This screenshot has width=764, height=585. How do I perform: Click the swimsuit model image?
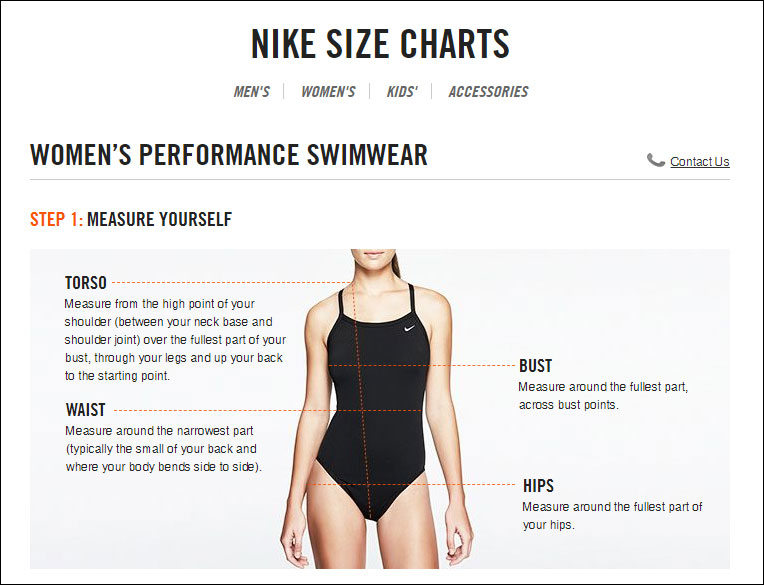click(x=377, y=409)
